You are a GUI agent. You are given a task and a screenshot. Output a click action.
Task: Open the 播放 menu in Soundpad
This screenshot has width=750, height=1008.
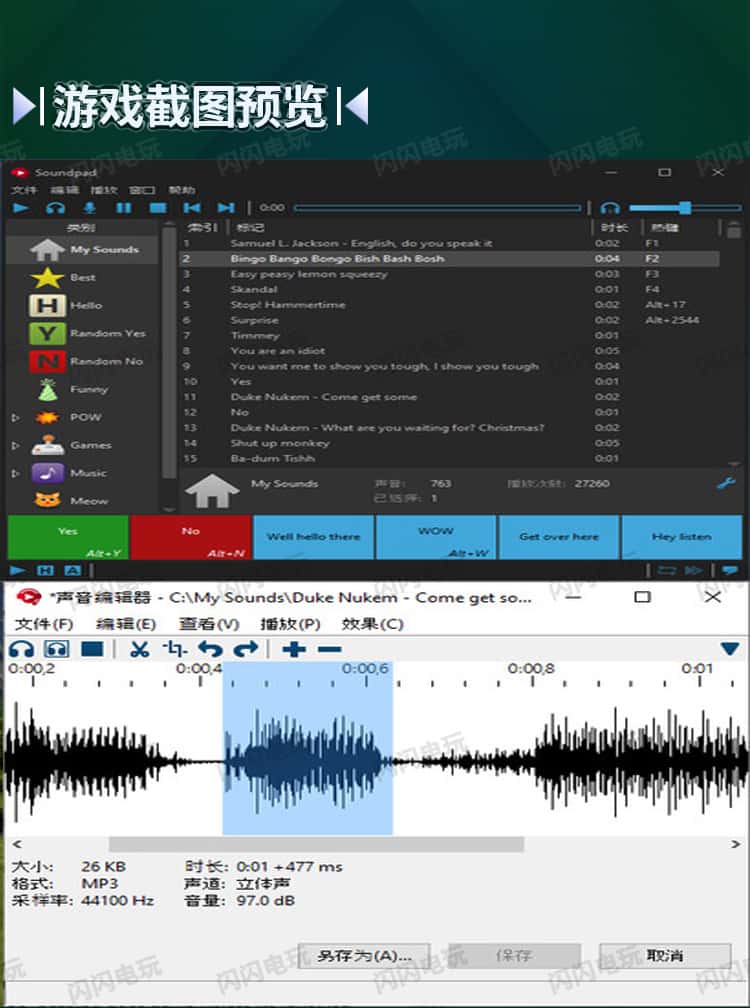103,190
